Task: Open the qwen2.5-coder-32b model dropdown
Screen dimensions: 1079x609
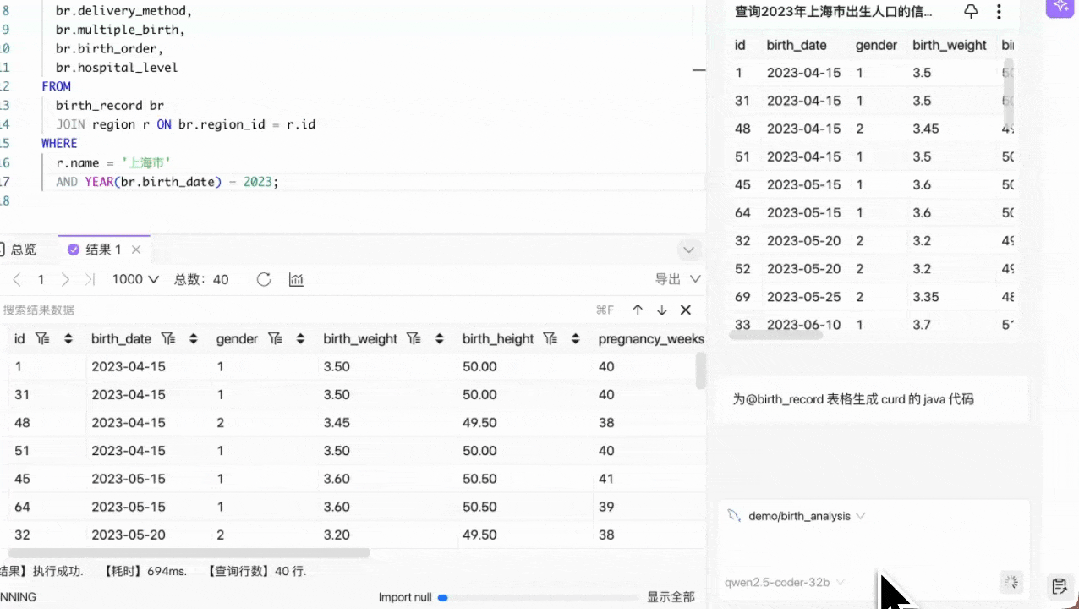Action: pyautogui.click(x=784, y=582)
